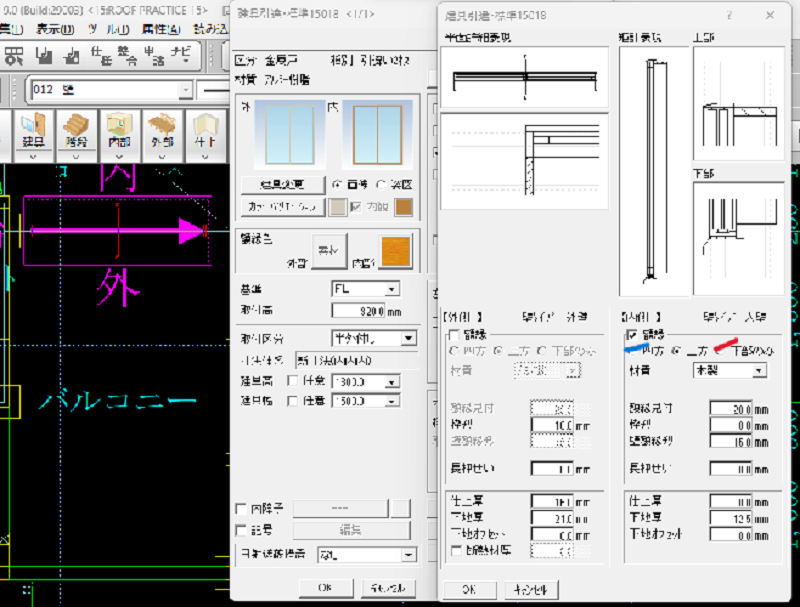Open the ナビ toolbar icon
This screenshot has height=607, width=800.
click(181, 55)
